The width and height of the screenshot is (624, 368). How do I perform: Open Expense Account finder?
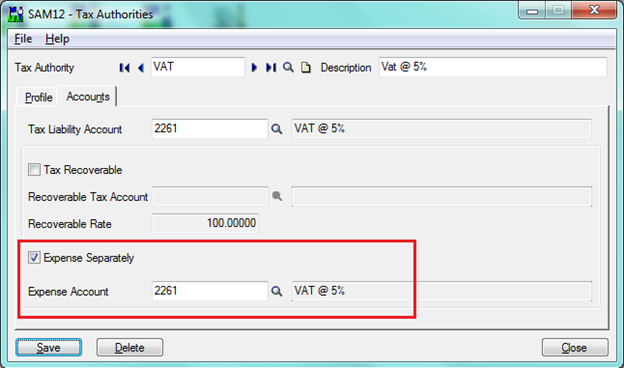click(277, 291)
